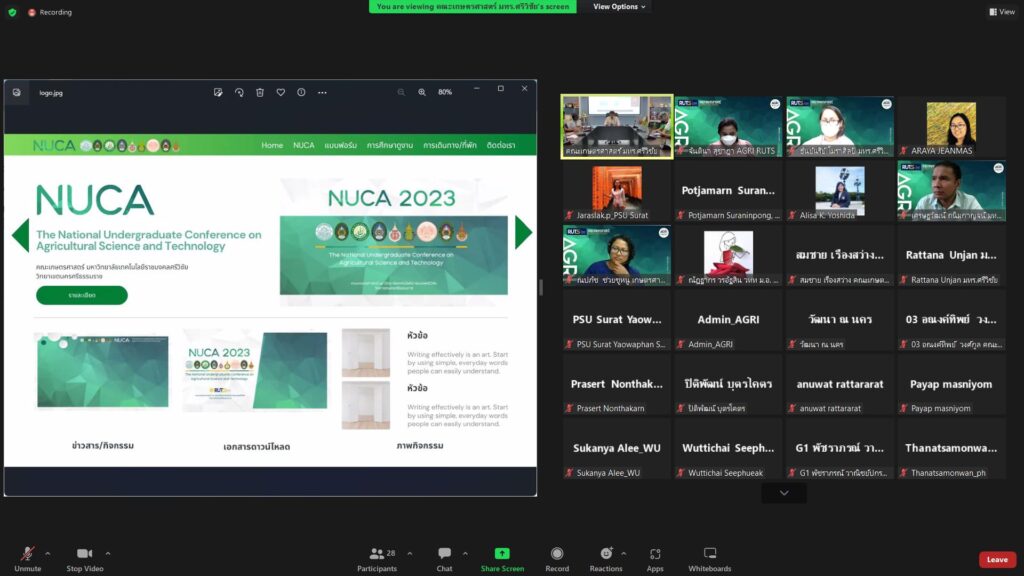Screen dimensions: 1024x576
Task: Open the View Options dropdown
Action: pyautogui.click(x=618, y=7)
